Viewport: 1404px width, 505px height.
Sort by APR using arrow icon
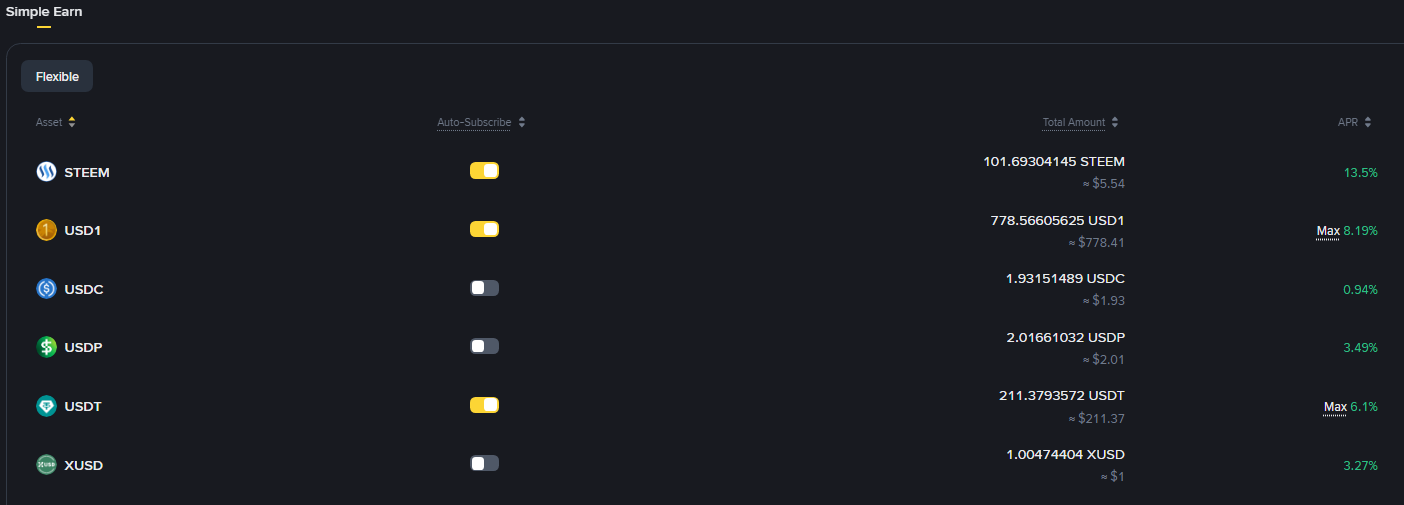coord(1368,122)
